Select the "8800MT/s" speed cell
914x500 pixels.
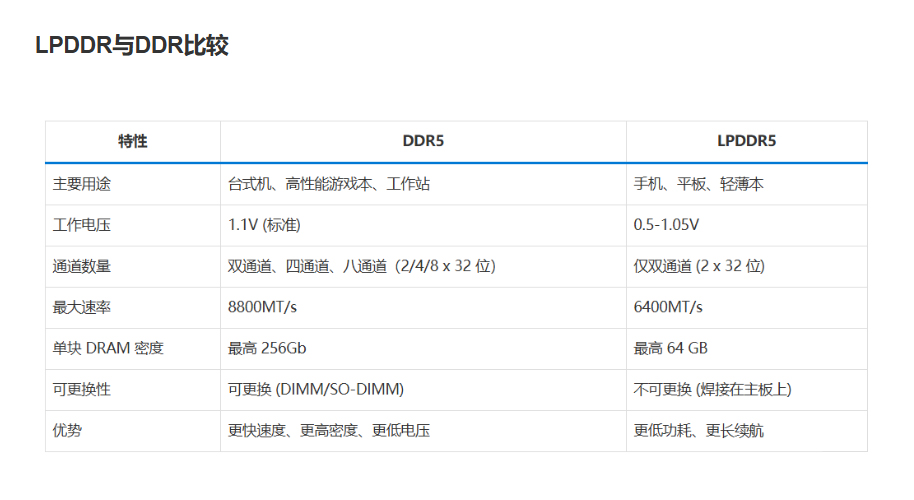[x=263, y=307]
